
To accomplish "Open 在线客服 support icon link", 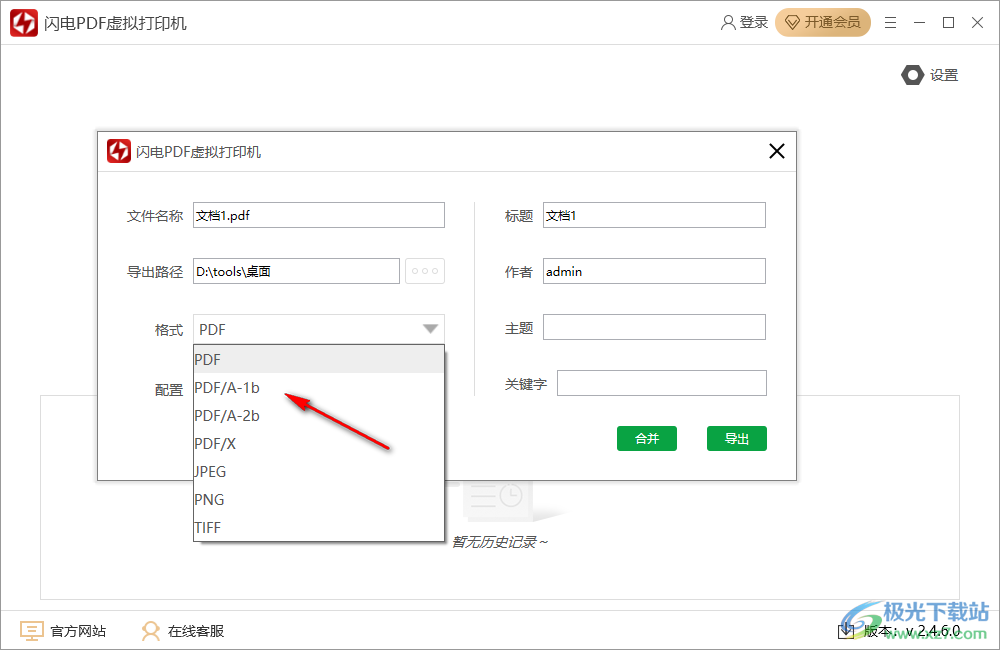I will 151,631.
